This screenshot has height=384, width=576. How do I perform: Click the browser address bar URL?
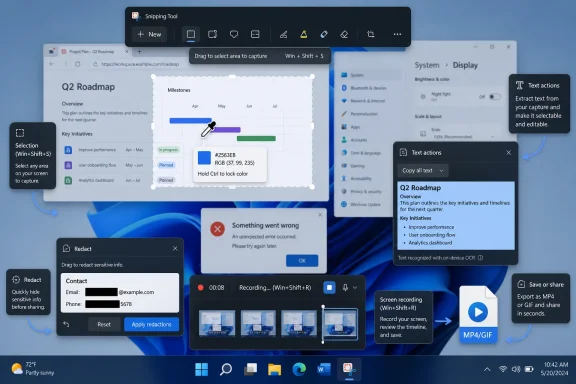pyautogui.click(x=140, y=64)
